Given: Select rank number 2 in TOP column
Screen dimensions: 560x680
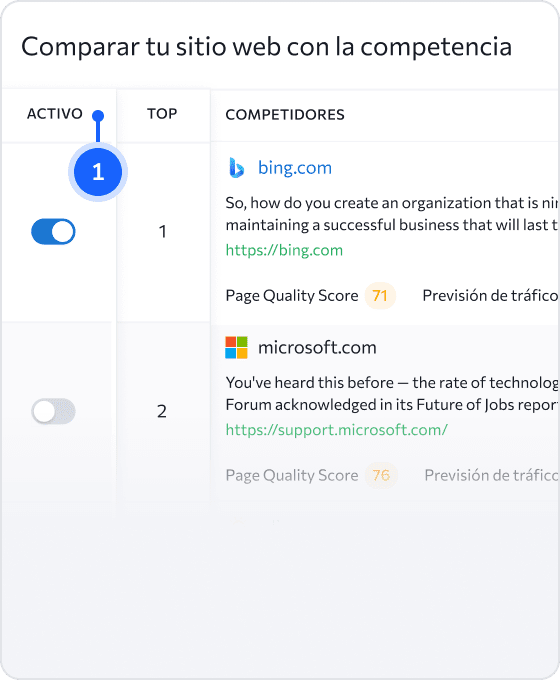Looking at the screenshot, I should [x=162, y=411].
